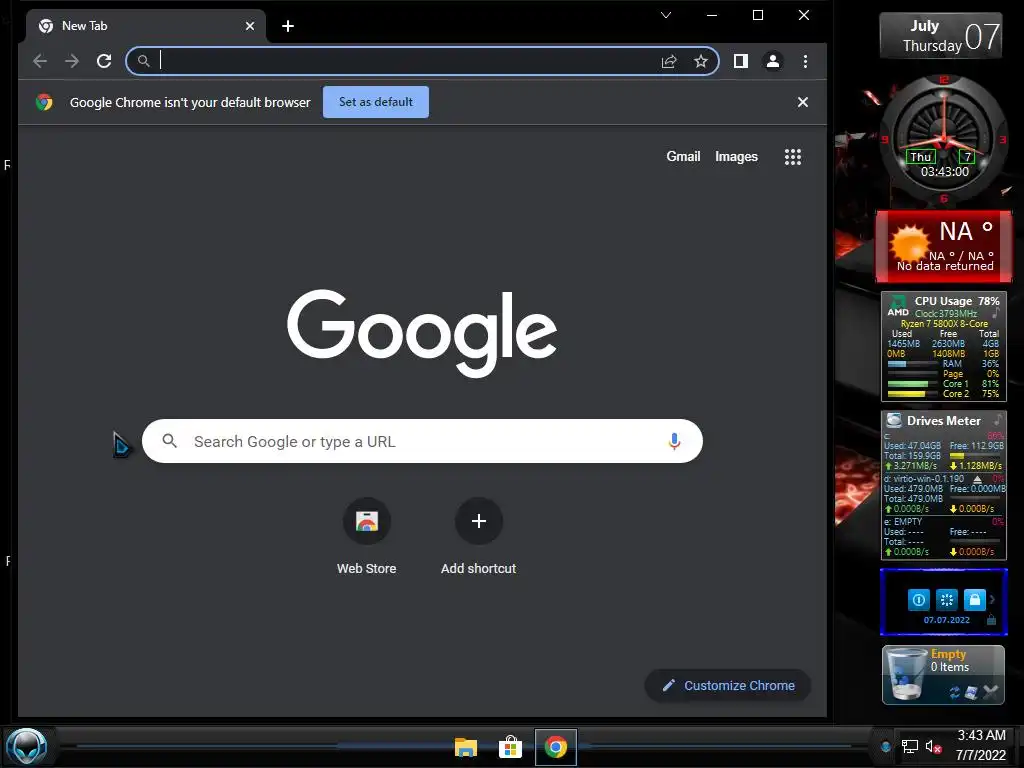Screen dimensions: 1024x768
Task: Go back using the back arrow
Action: 40,61
